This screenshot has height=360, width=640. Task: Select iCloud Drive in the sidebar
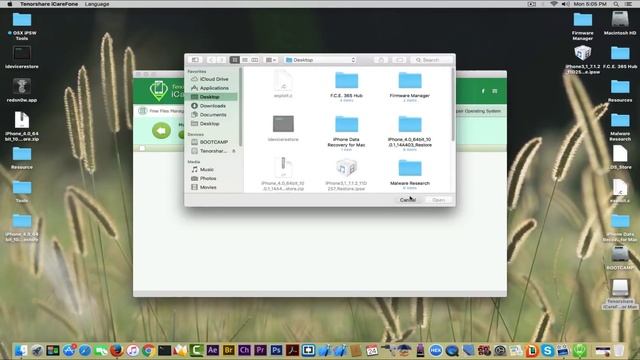tap(213, 79)
